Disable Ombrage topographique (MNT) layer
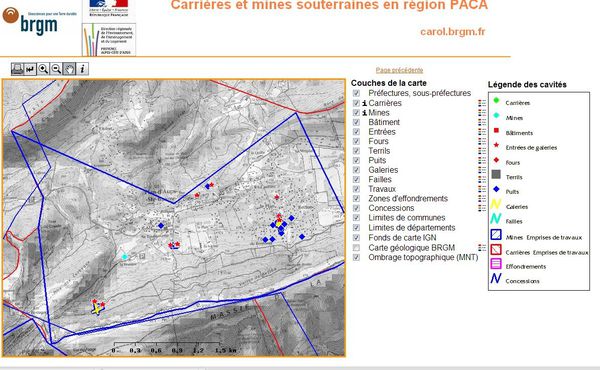 [356, 258]
